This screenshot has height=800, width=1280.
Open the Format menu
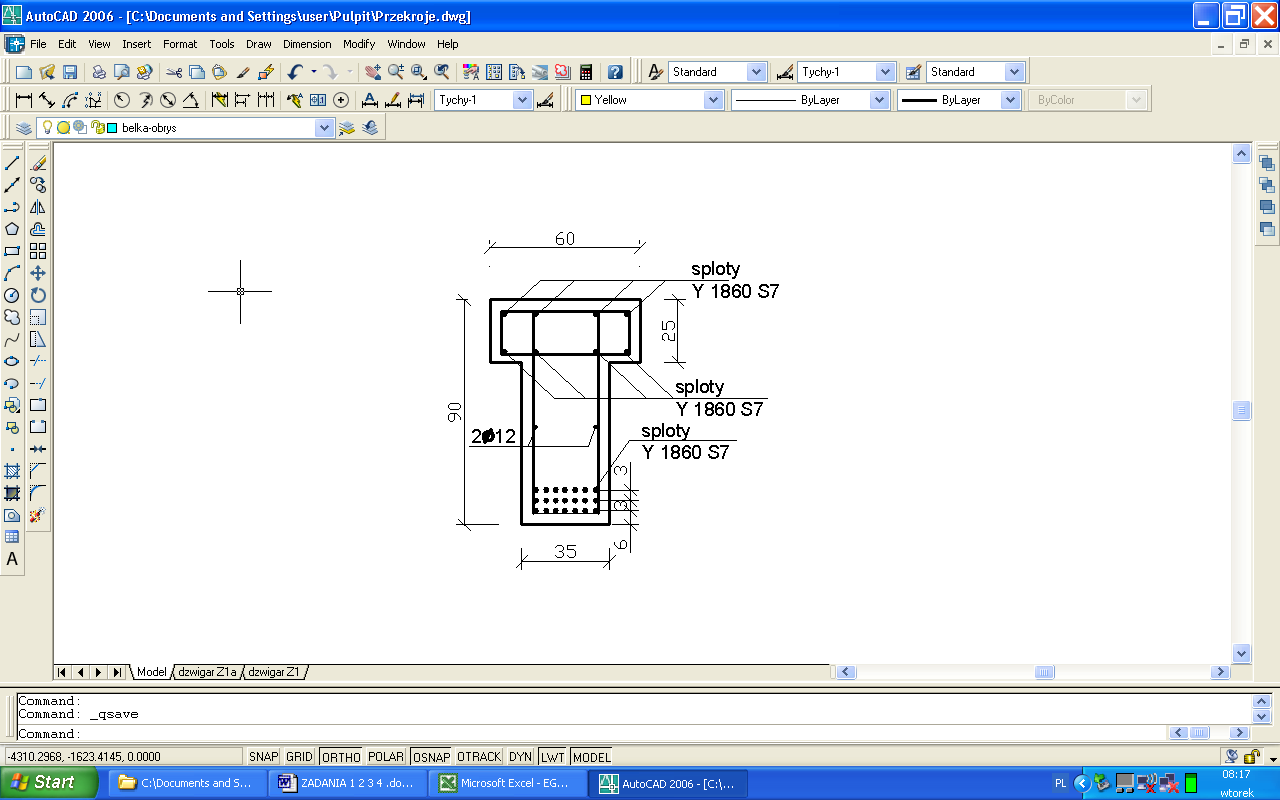(180, 44)
